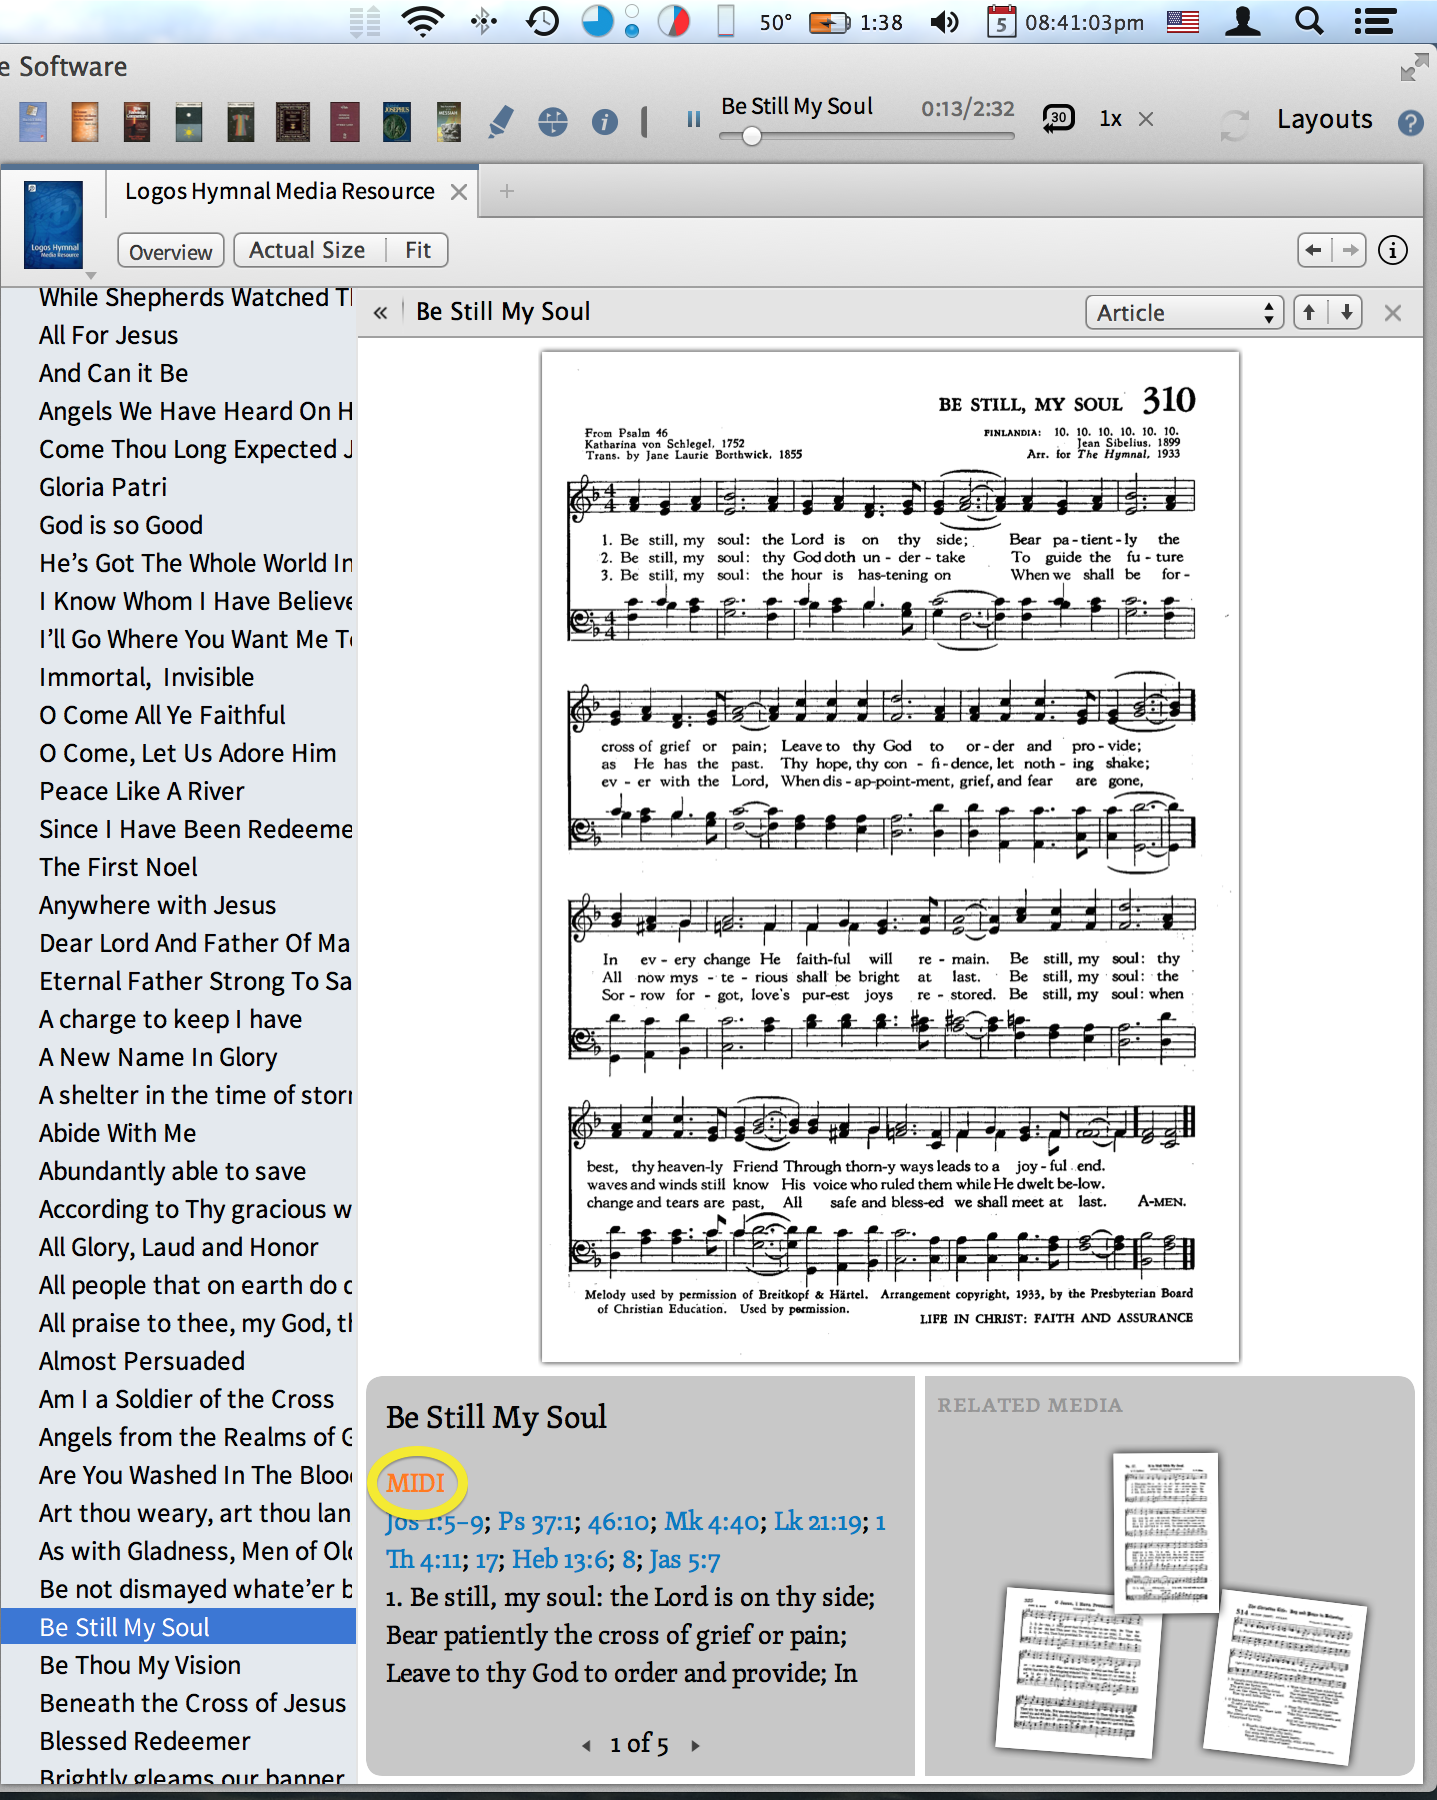Screen dimensions: 1437x1800
Task: Click the Wi-Fi status icon
Action: [423, 21]
